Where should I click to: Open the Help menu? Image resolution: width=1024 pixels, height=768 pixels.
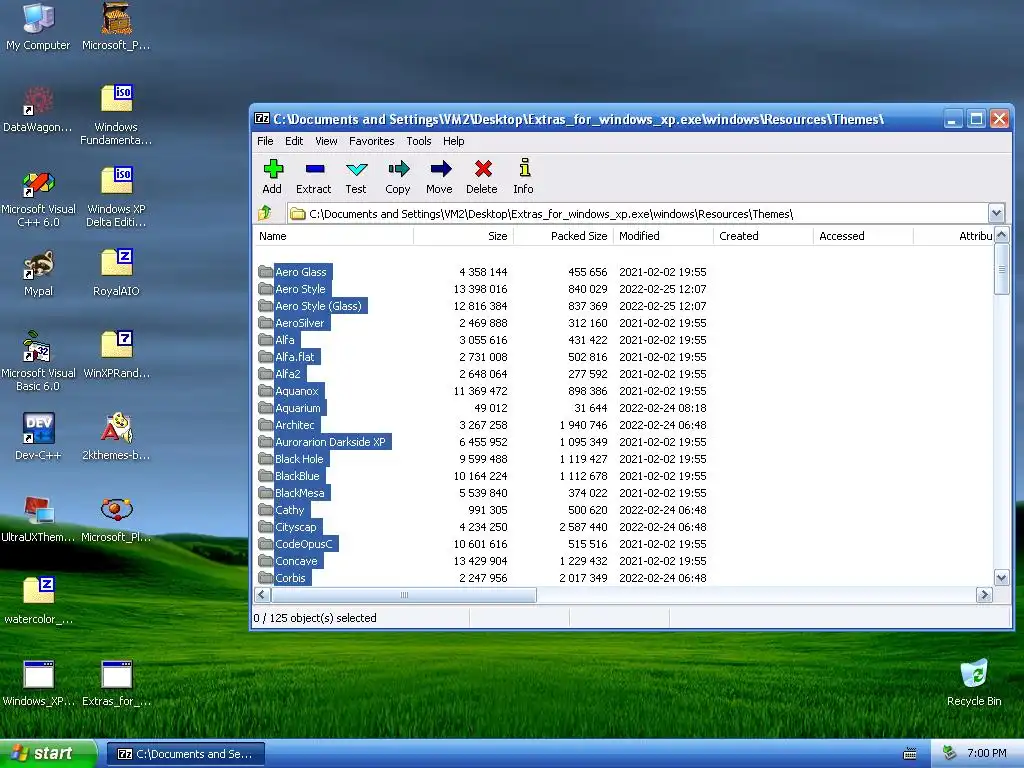click(453, 141)
